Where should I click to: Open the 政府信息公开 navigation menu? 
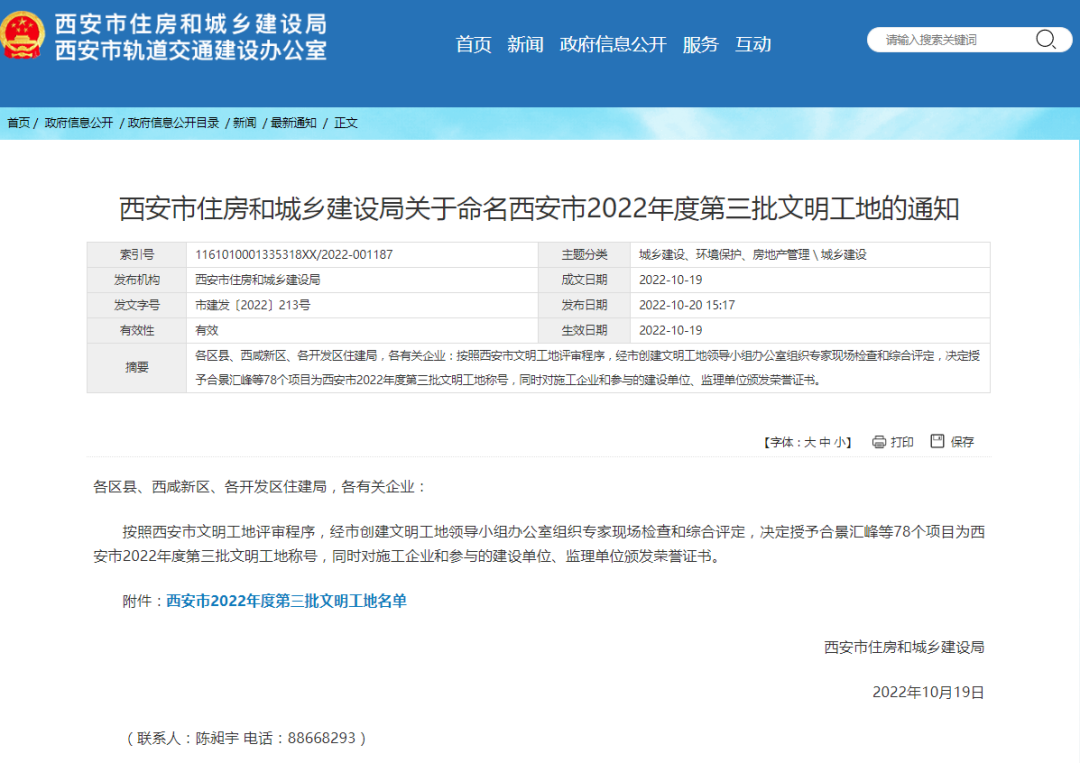[612, 45]
